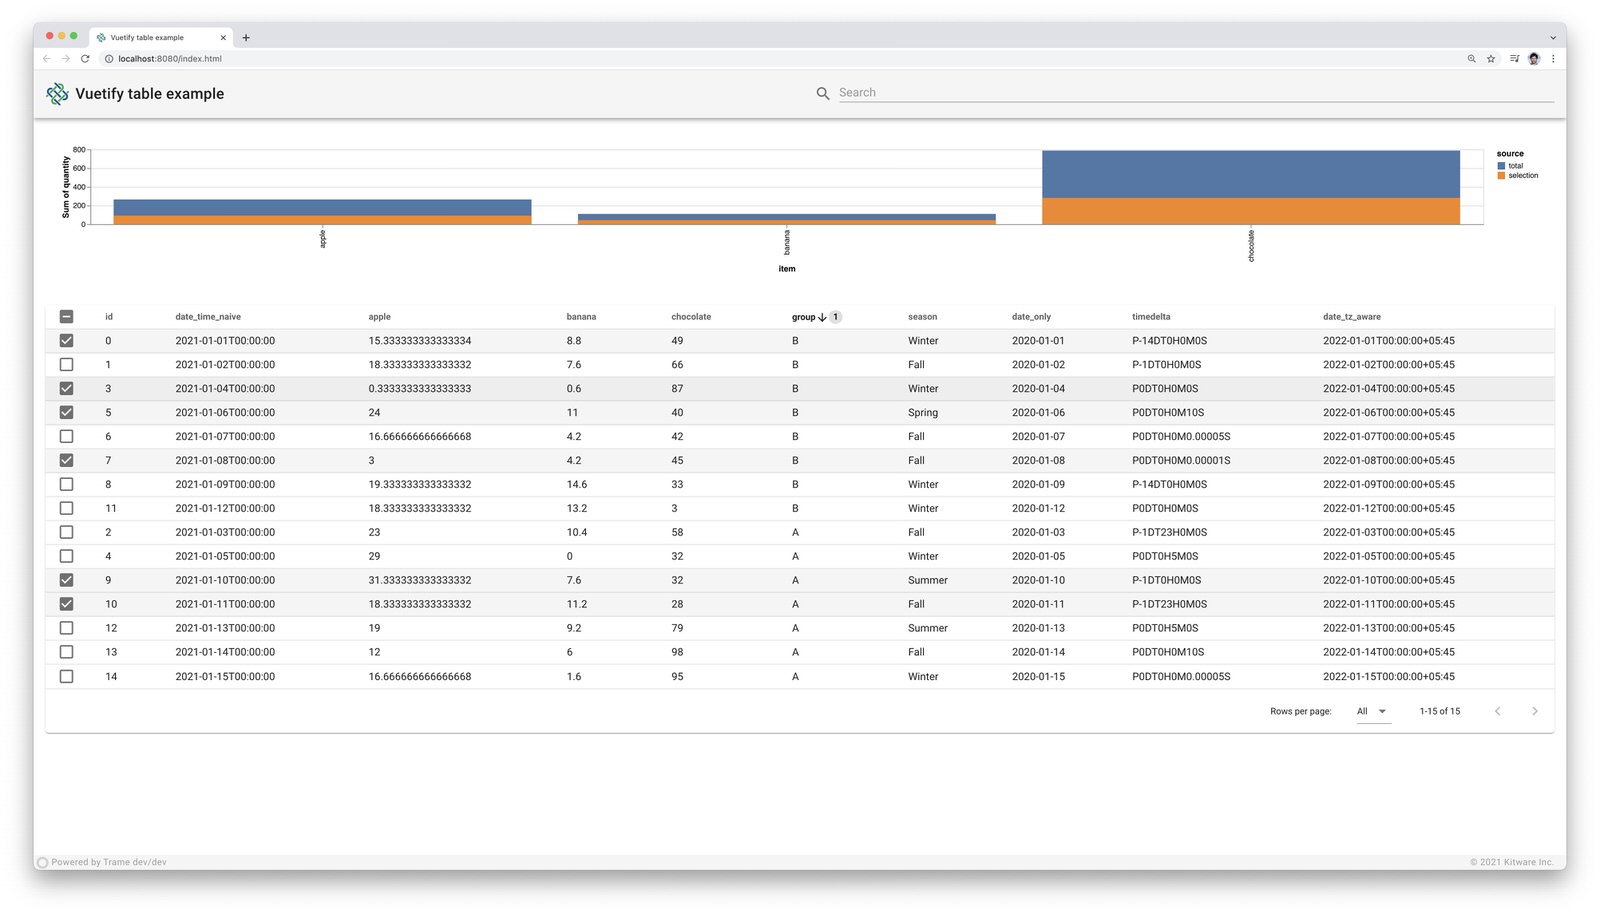Image resolution: width=1600 pixels, height=914 pixels.
Task: Click the sort order badge 1 on group
Action: click(835, 317)
